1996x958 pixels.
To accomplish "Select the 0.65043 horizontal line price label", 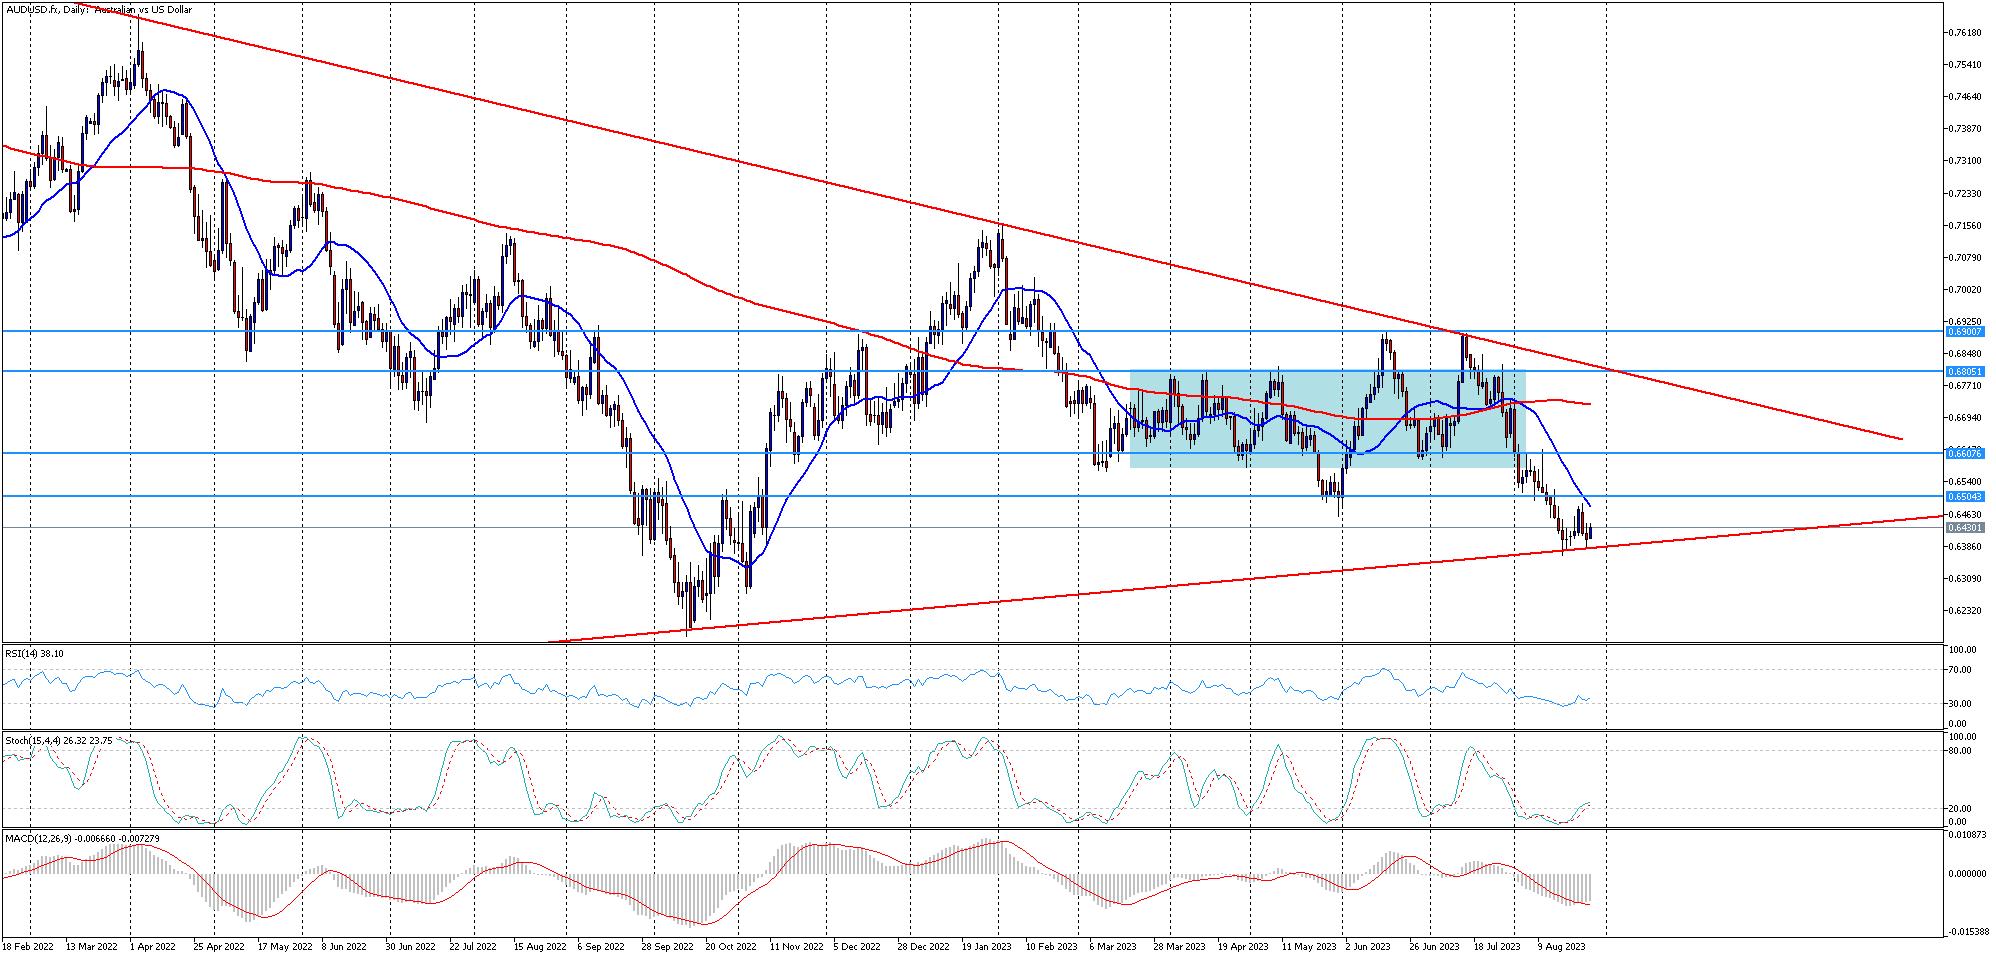I will point(1966,496).
